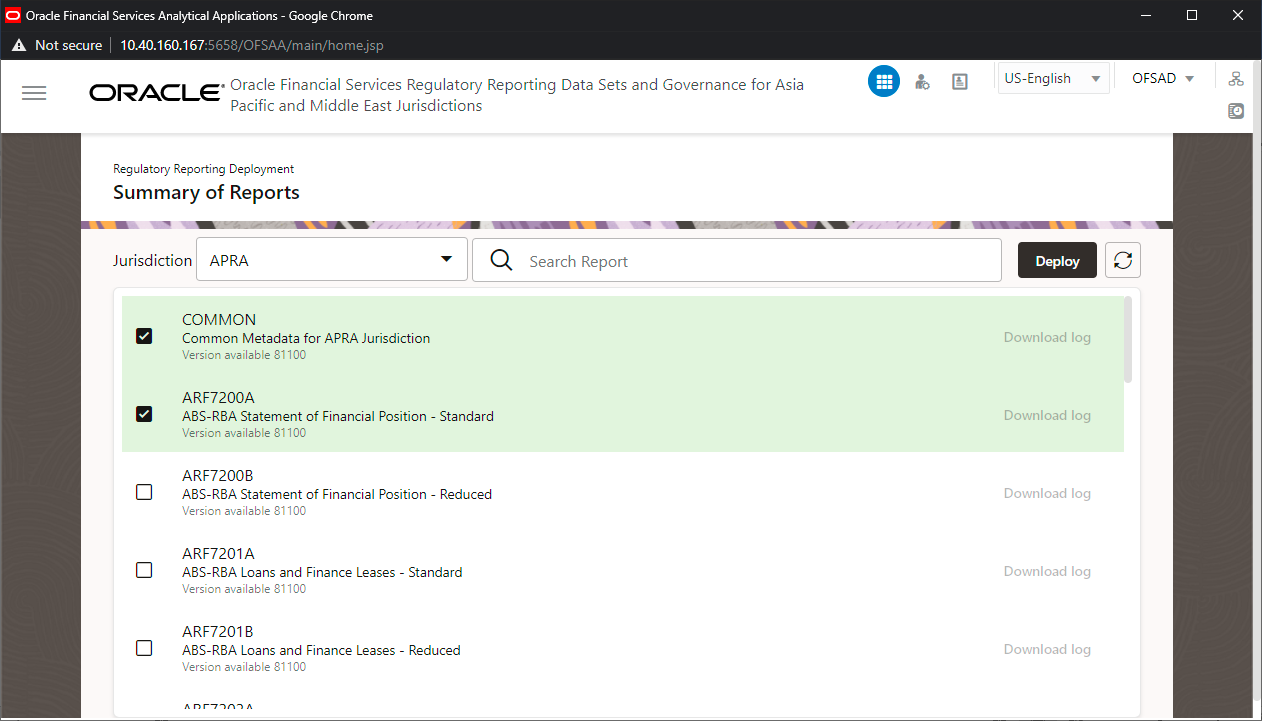This screenshot has height=721, width=1262.
Task: Click the COMMON report title
Action: pos(219,320)
